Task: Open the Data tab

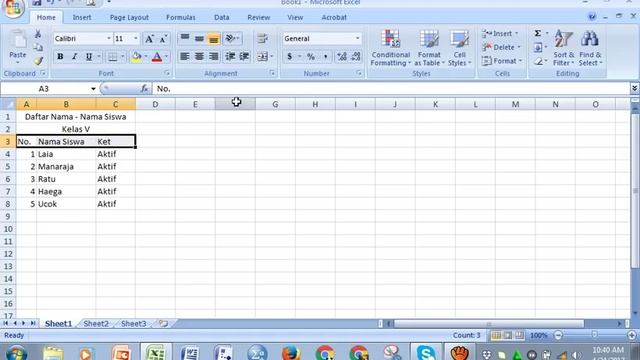Action: (x=222, y=18)
